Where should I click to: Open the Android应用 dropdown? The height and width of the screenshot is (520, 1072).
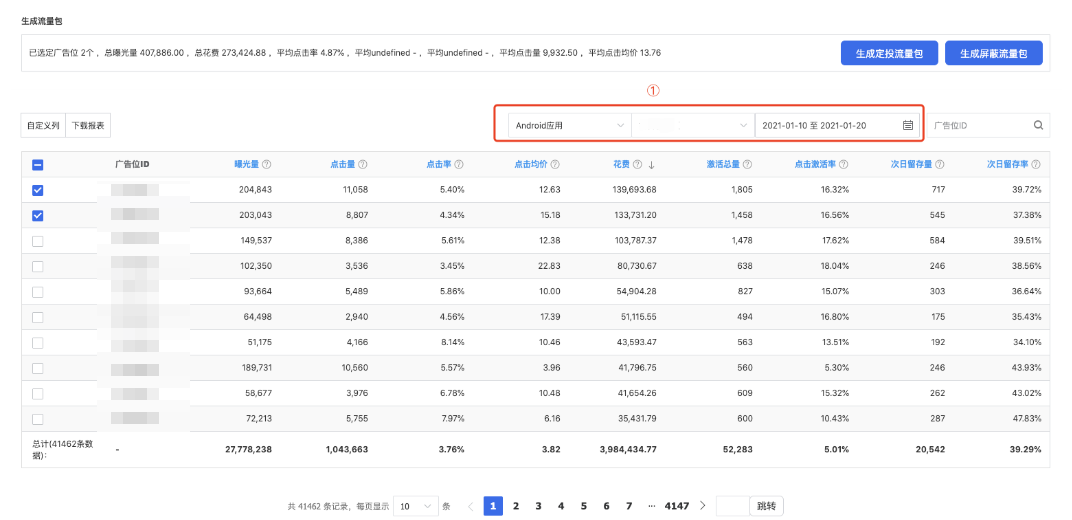point(570,126)
